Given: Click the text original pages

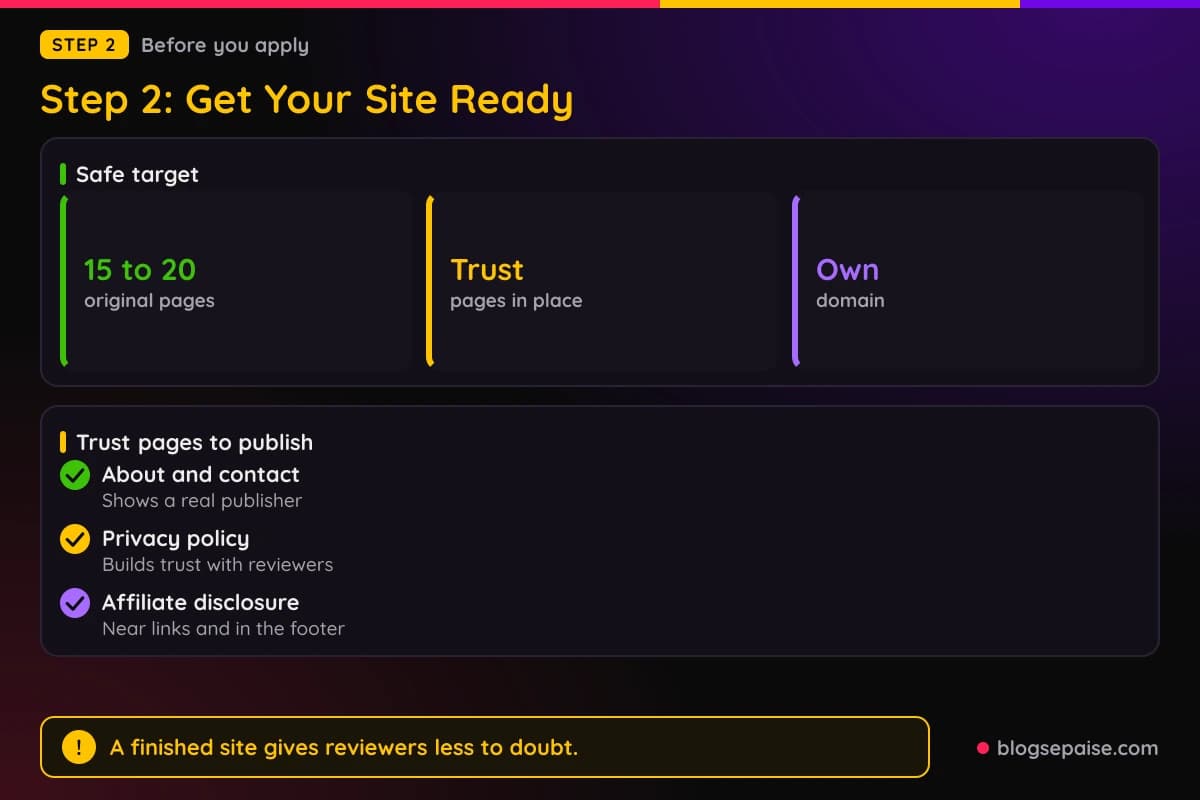Looking at the screenshot, I should click(149, 300).
